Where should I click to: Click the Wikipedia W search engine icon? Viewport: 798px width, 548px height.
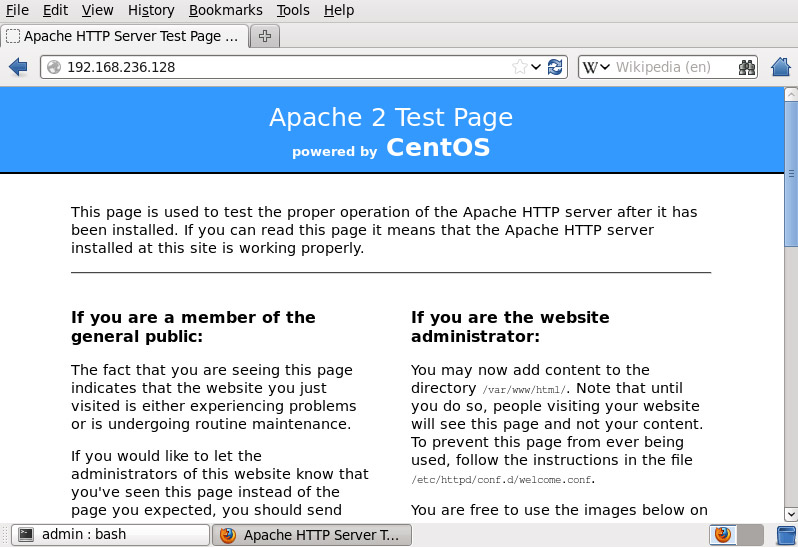click(590, 67)
